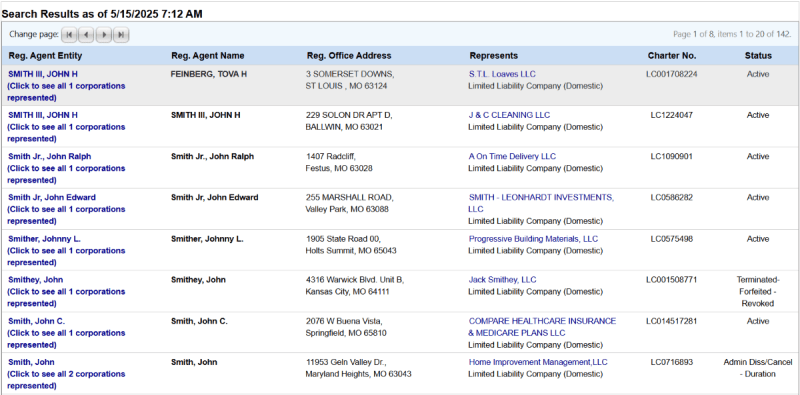800x395 pixels.
Task: Select Admin Diss/Cancel - Duration status
Action: 758,368
